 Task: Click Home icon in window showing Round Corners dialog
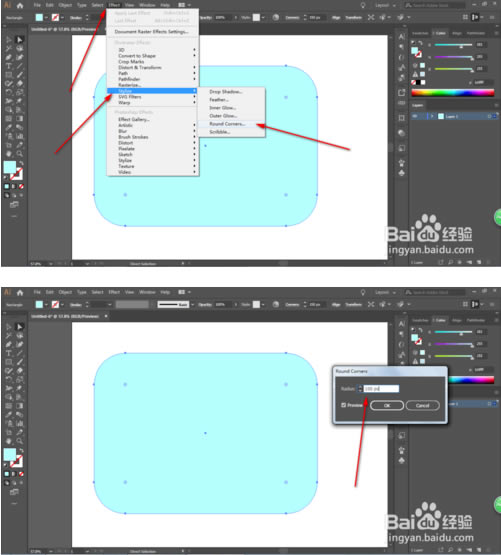tap(20, 293)
